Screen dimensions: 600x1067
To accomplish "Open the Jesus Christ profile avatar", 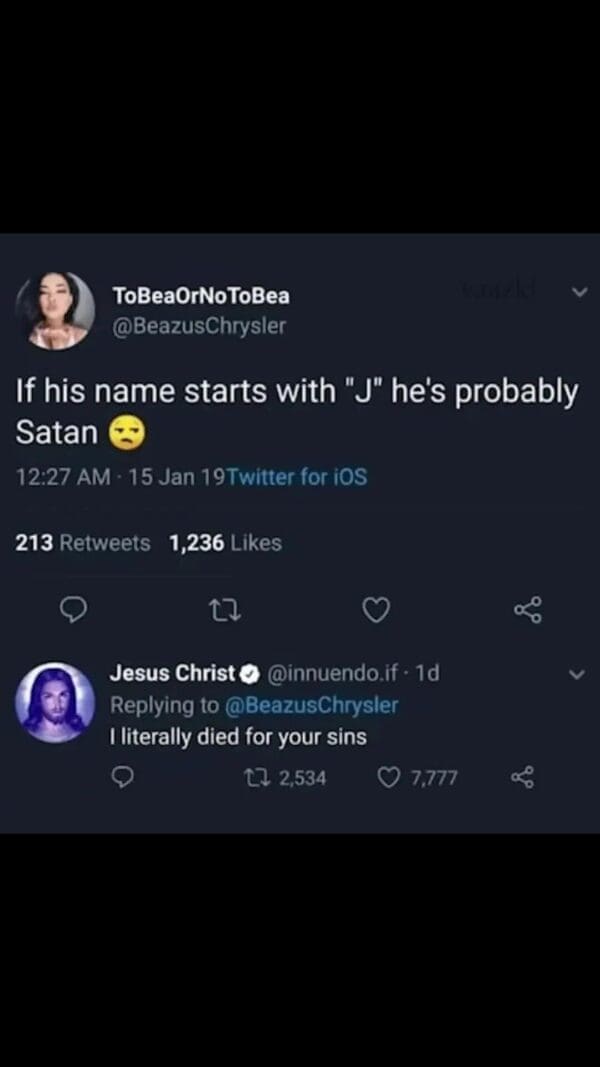I will (x=55, y=702).
